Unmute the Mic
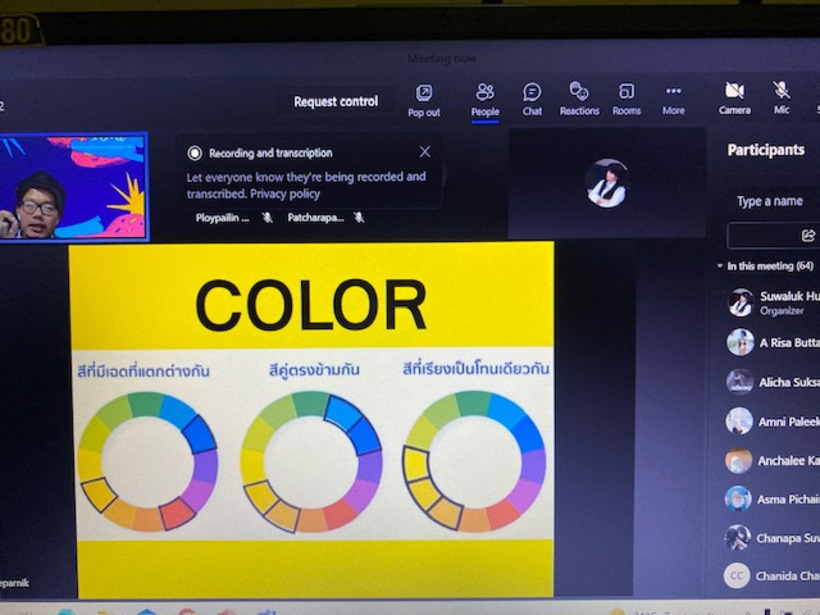Viewport: 820px width, 615px height. [781, 98]
